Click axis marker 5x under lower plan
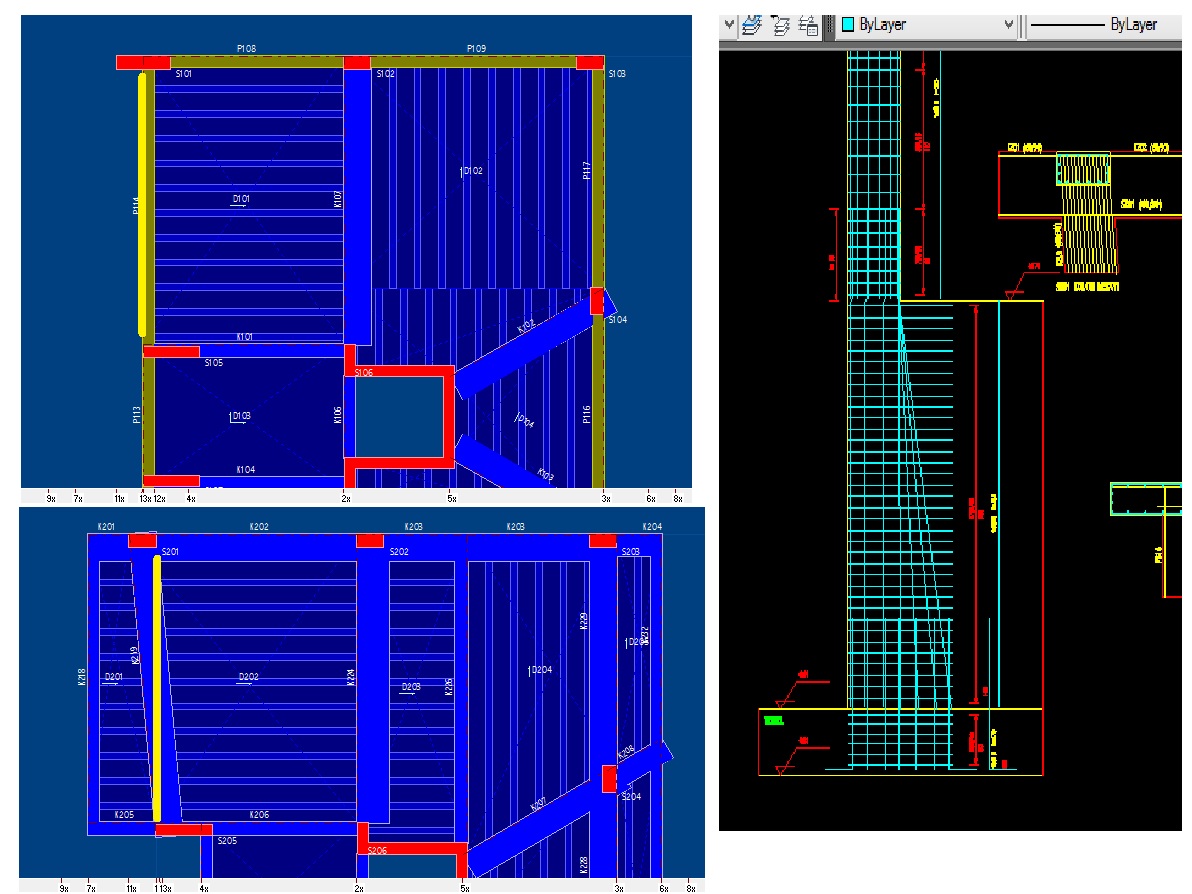Viewport: 1192px width, 894px height. click(465, 887)
